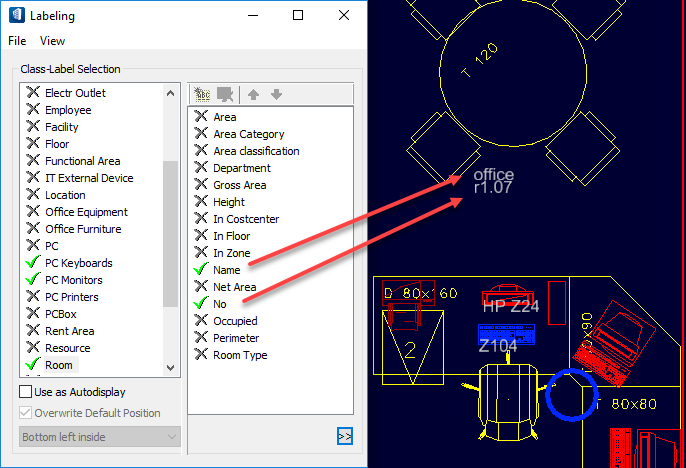
Task: Select Resource class
Action: click(68, 348)
